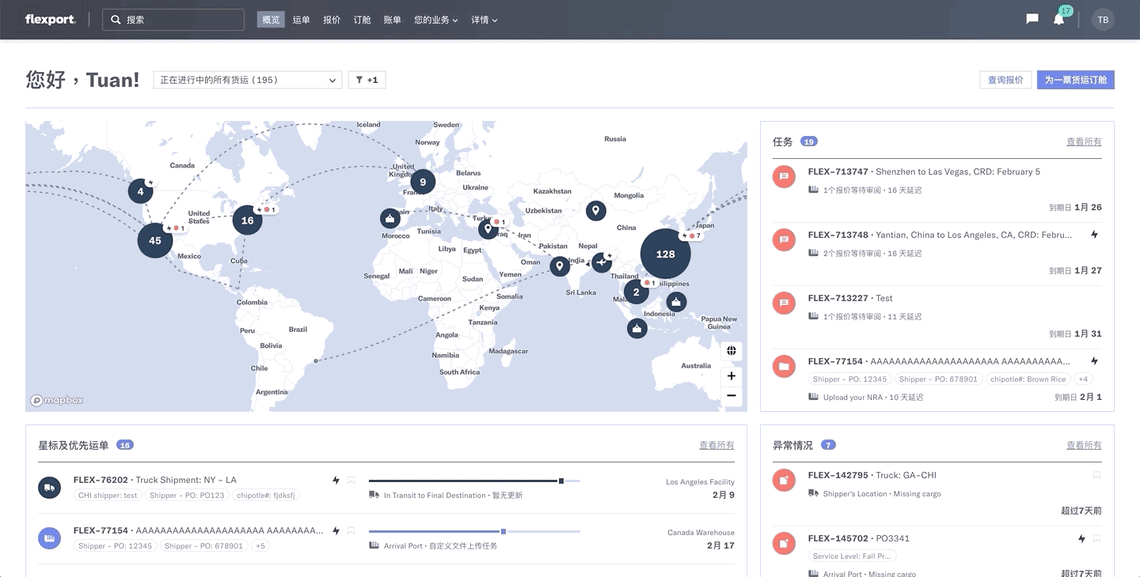Open the TB user avatar menu
Screen dimensions: 1140x577
coord(1103,20)
